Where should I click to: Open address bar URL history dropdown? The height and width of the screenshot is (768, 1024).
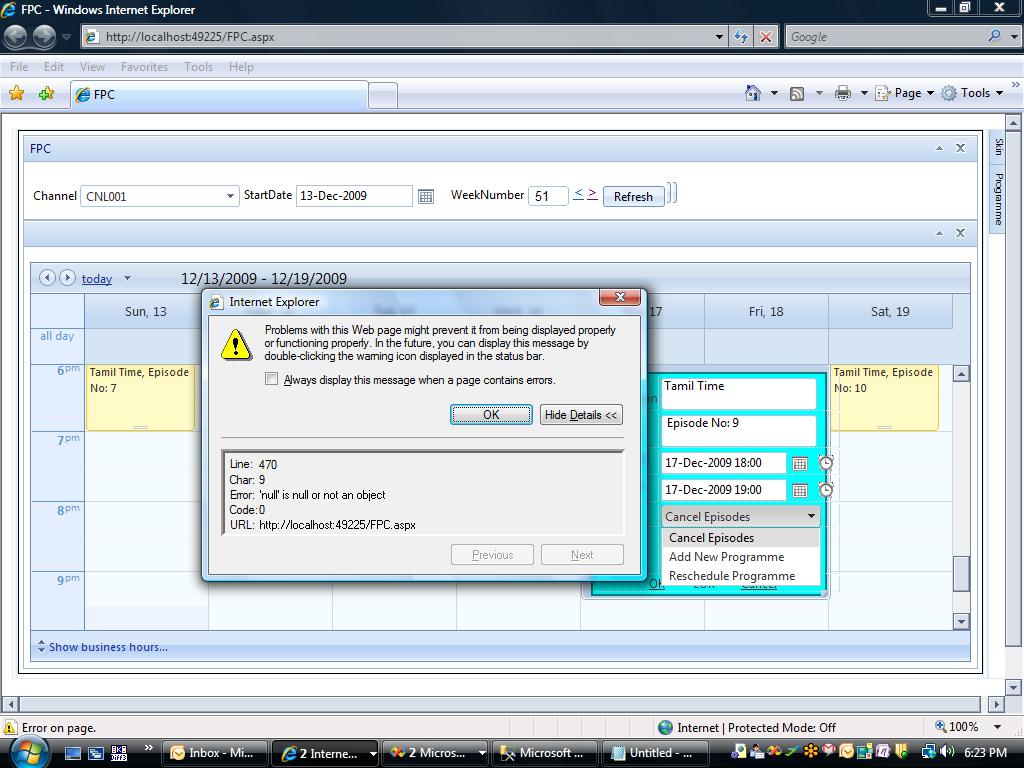coord(719,37)
